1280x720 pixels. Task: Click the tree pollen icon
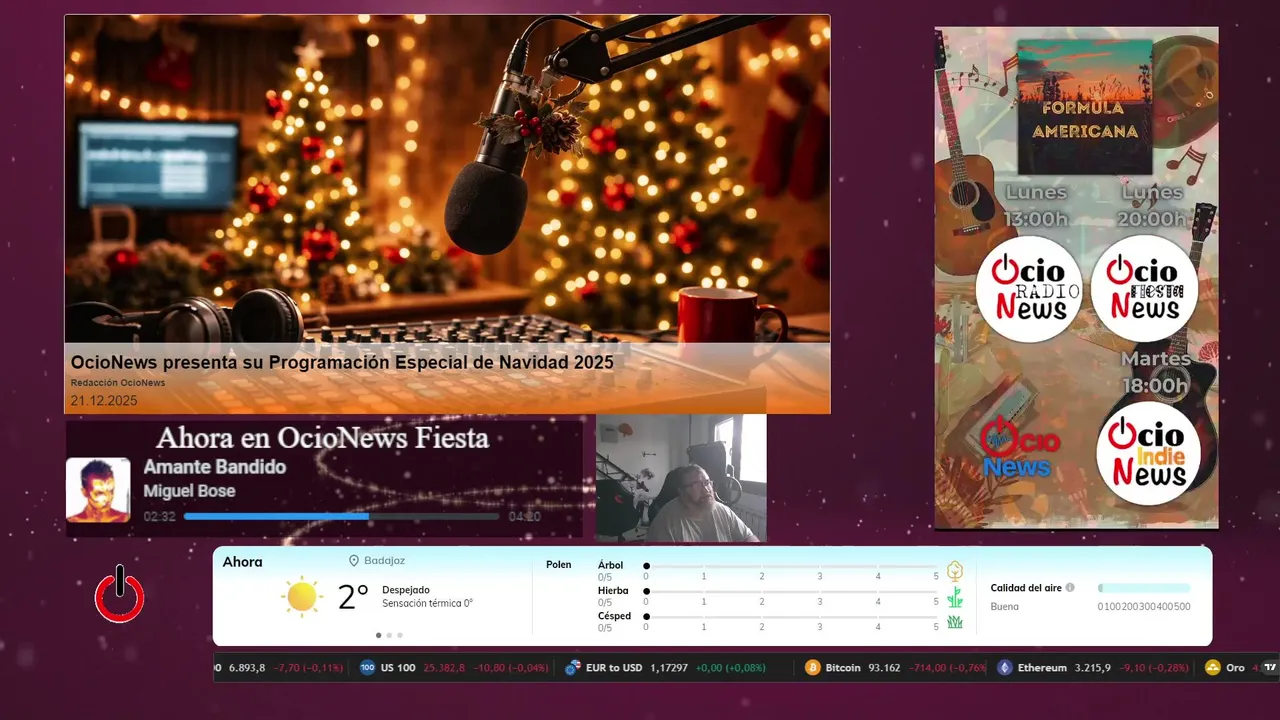(955, 571)
